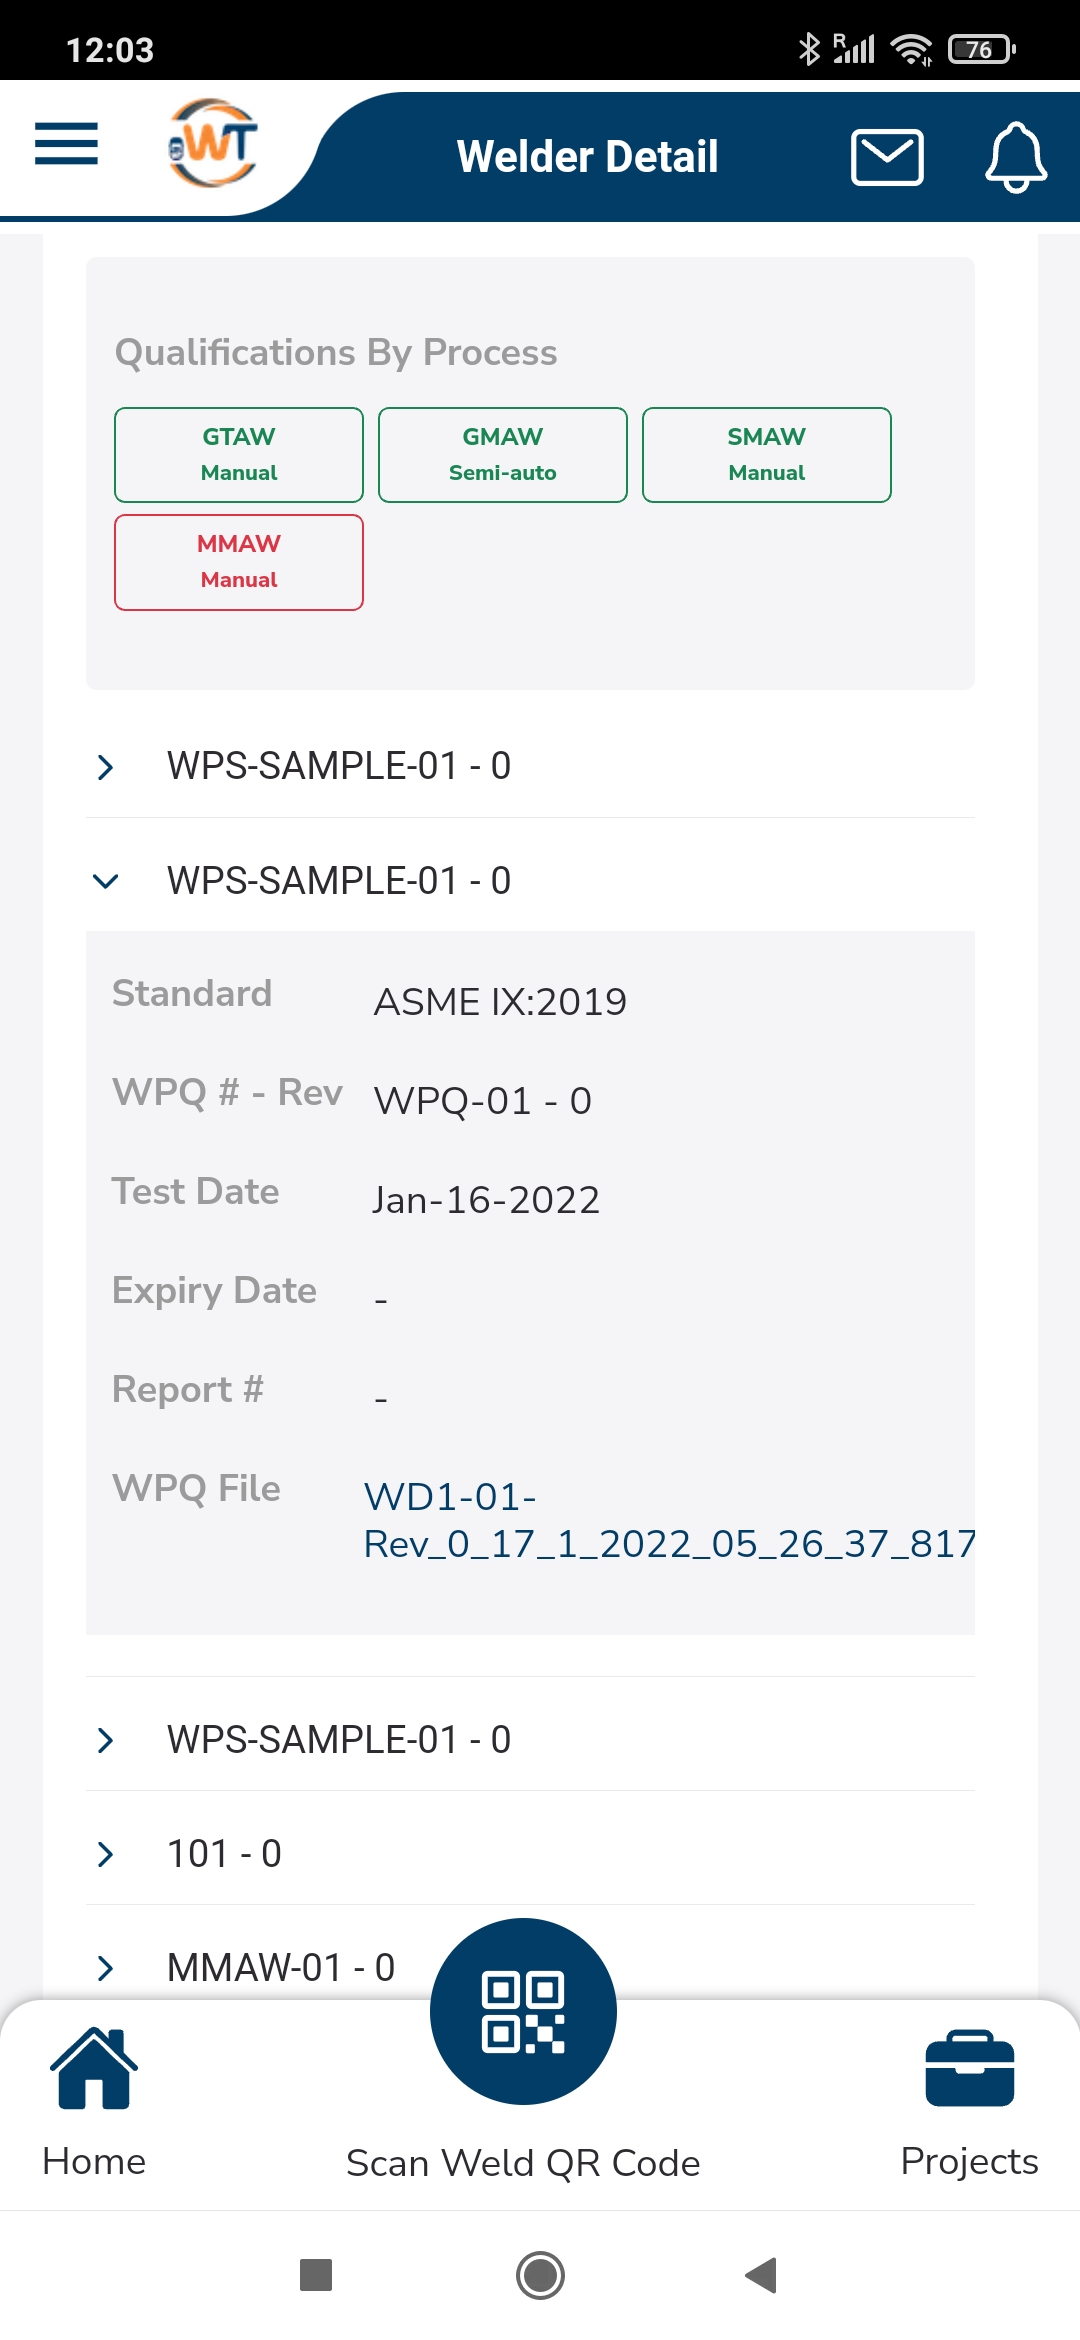Go to Home via house icon
This screenshot has width=1080, height=2340.
point(94,2070)
